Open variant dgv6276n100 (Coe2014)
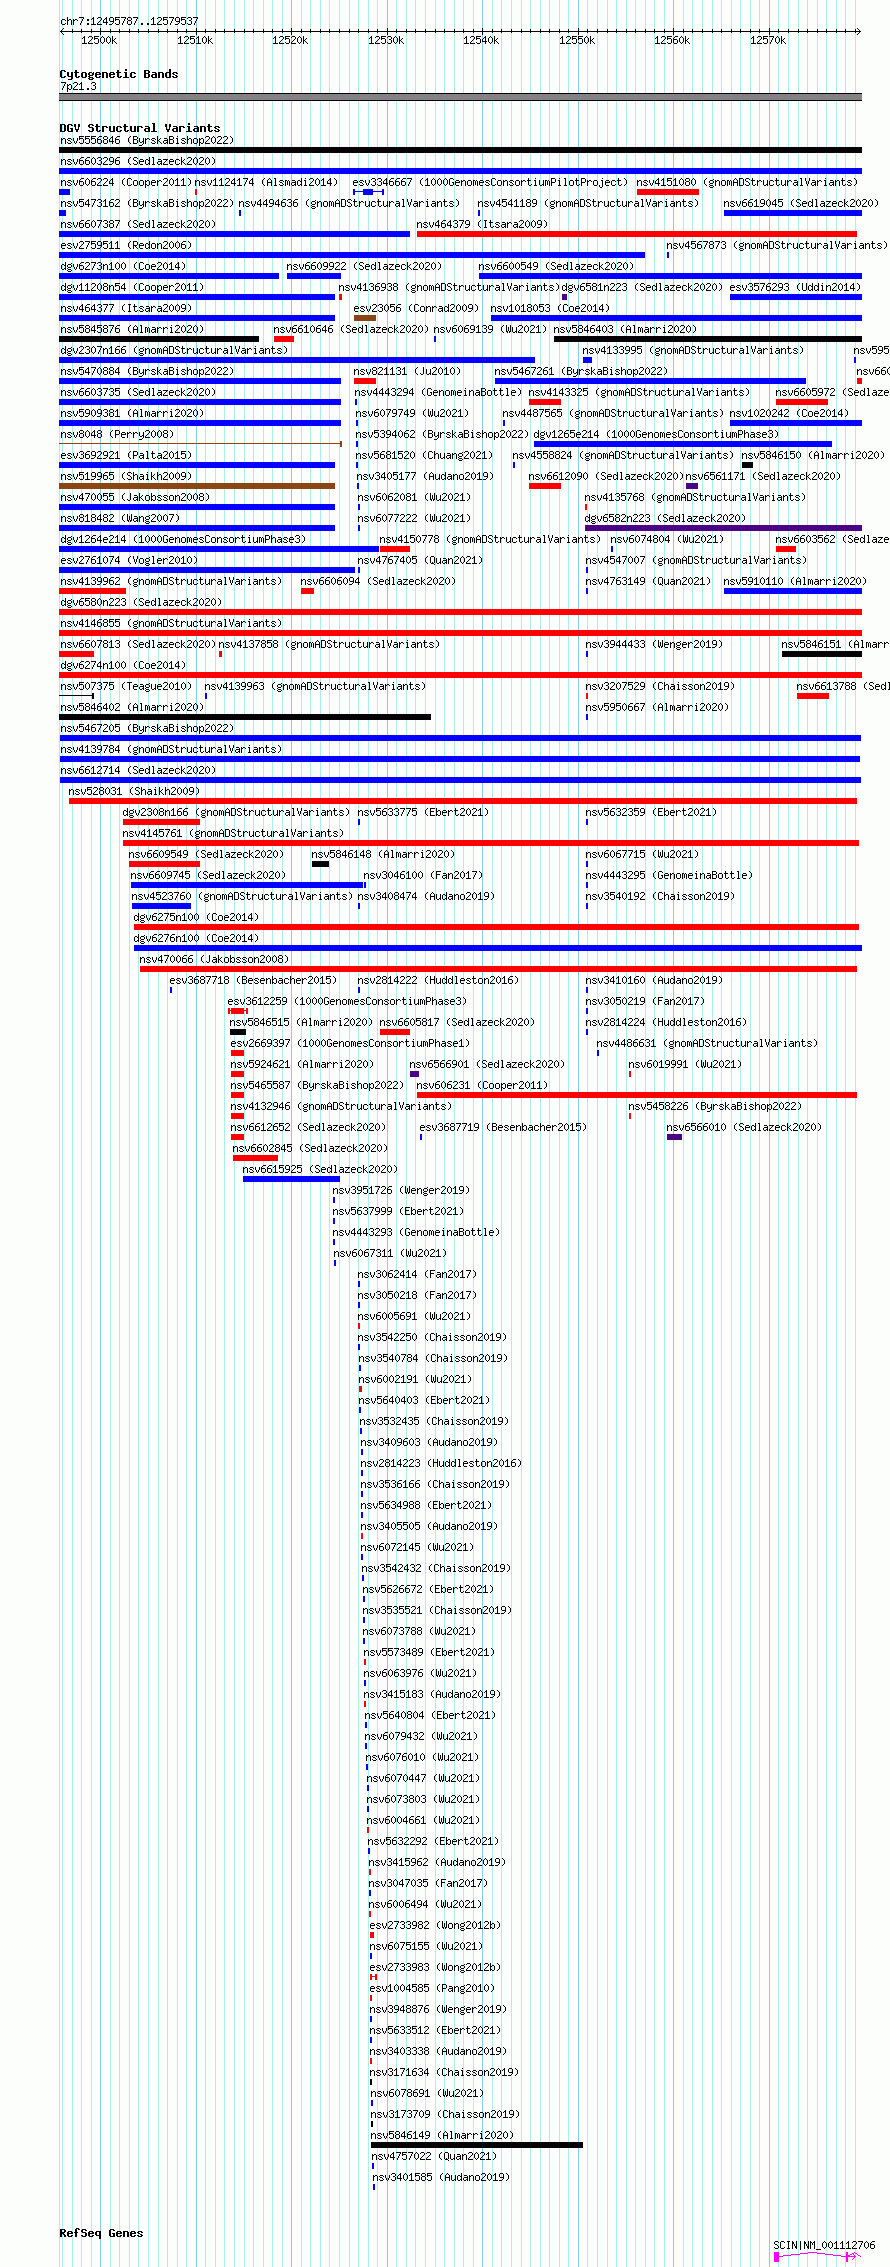The image size is (890, 2267). click(x=196, y=939)
